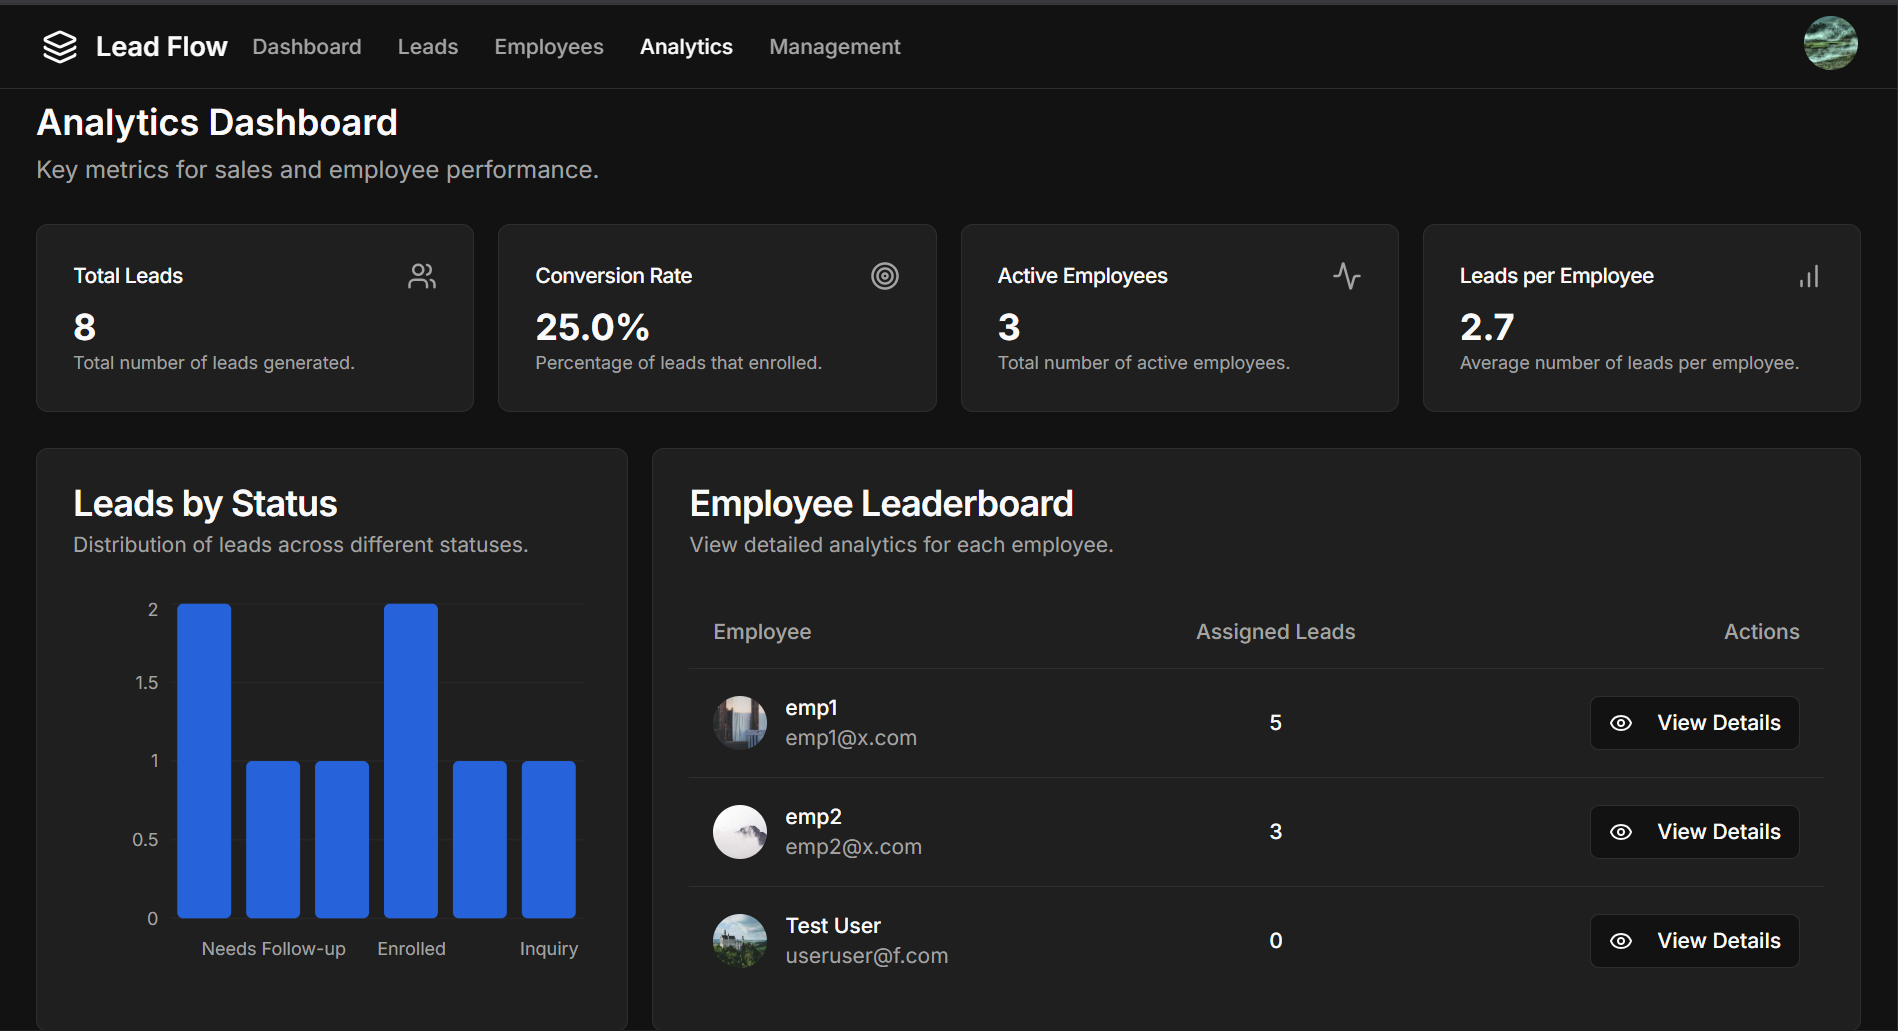The height and width of the screenshot is (1031, 1898).
Task: Click the eye icon next to emp2 View Details
Action: [x=1622, y=831]
